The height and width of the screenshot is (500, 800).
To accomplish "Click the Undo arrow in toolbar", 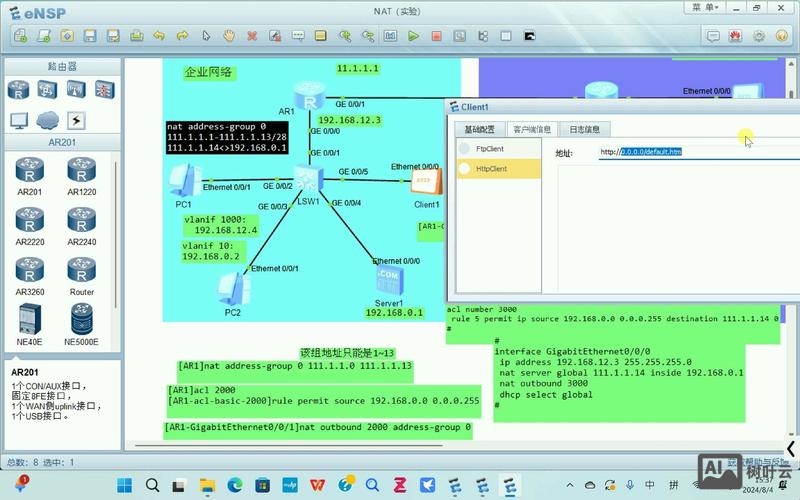I will pos(159,36).
